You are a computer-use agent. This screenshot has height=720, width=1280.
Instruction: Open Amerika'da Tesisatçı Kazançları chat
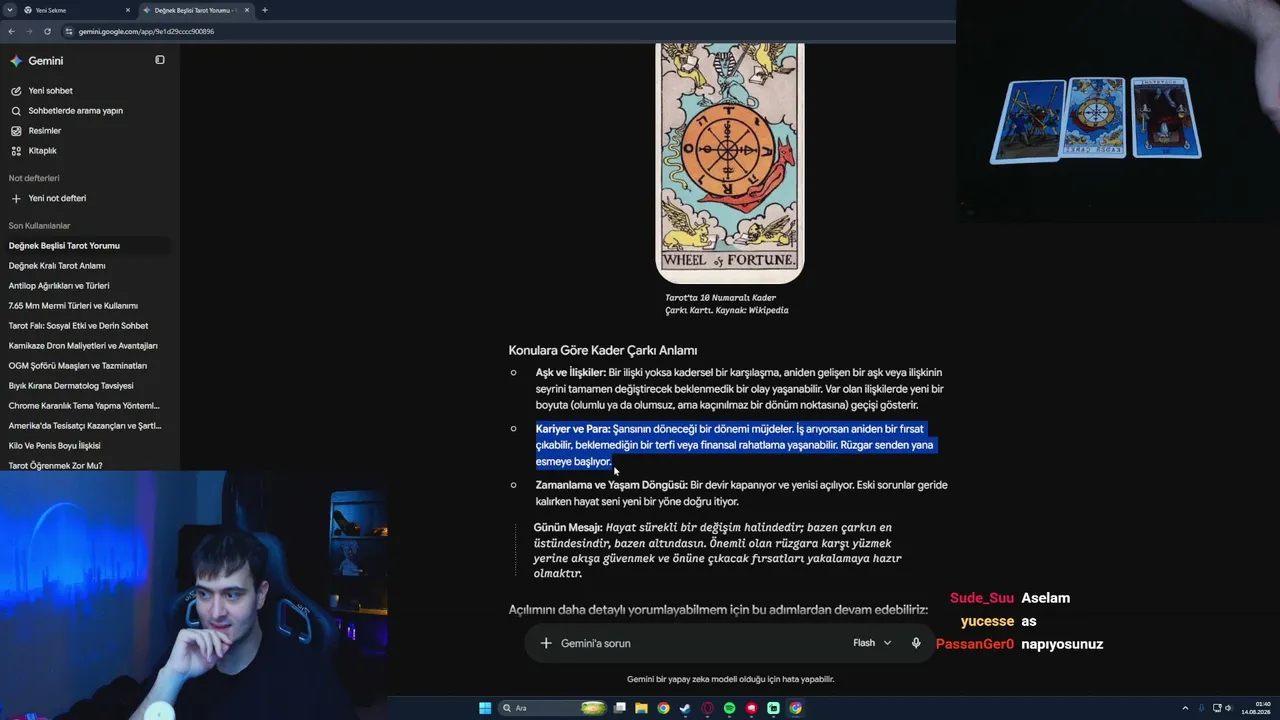click(x=85, y=426)
